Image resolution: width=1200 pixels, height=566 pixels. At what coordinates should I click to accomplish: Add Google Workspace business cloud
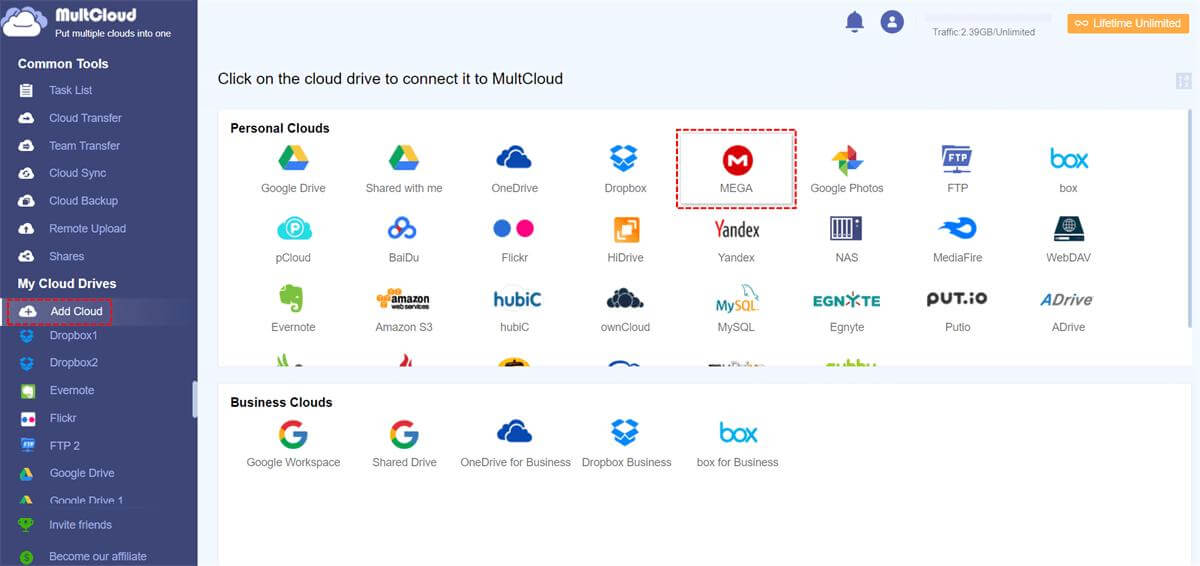pos(293,443)
